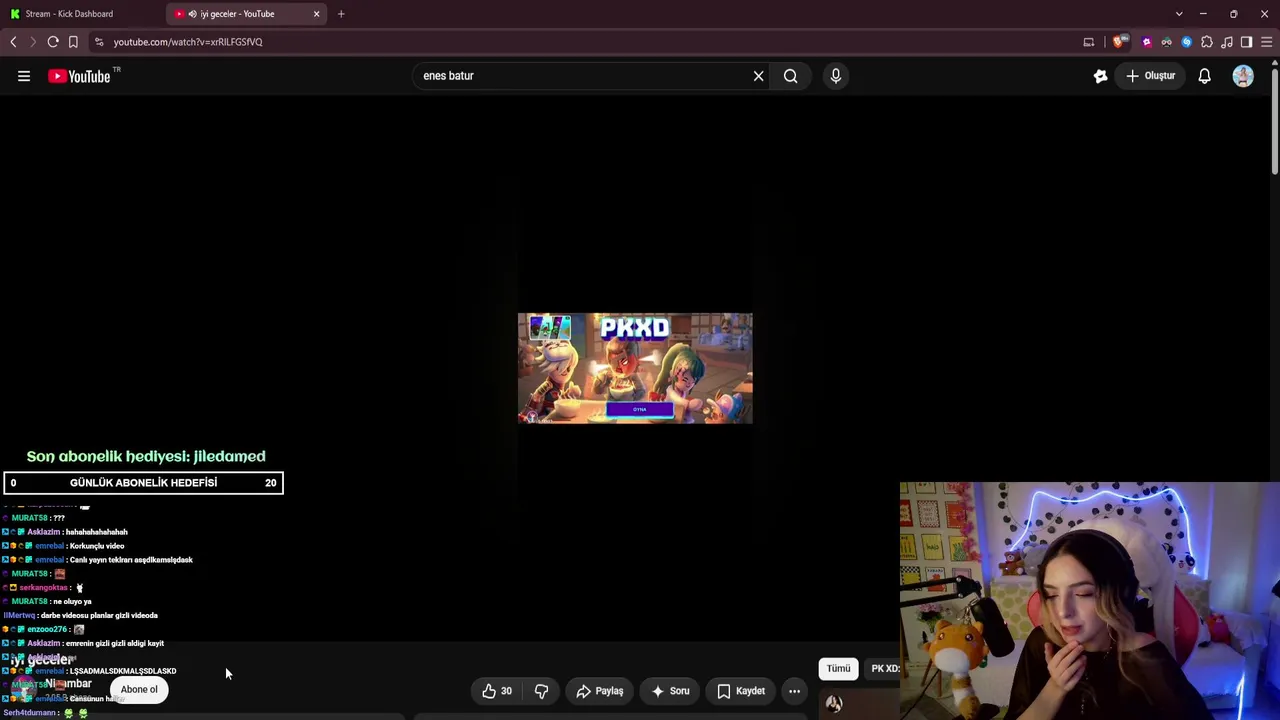
Task: Save the video with Kaydet
Action: (x=741, y=691)
